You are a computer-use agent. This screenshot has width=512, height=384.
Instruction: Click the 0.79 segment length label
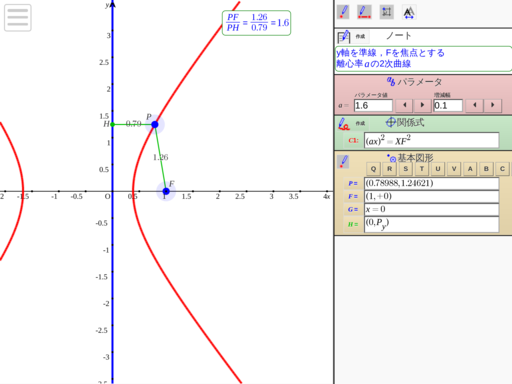pyautogui.click(x=134, y=124)
